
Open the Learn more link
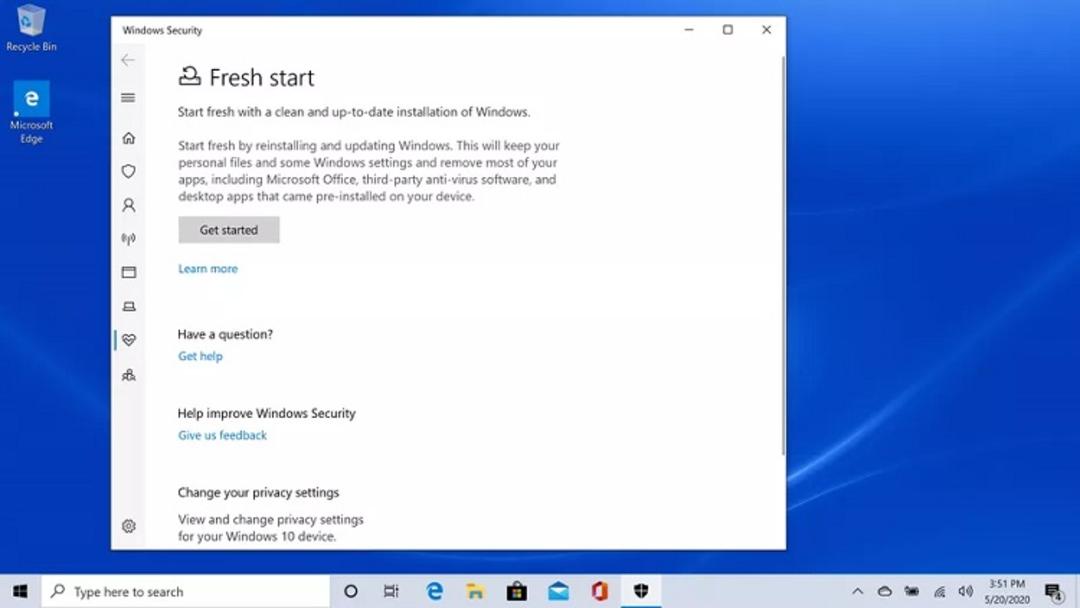click(x=208, y=269)
